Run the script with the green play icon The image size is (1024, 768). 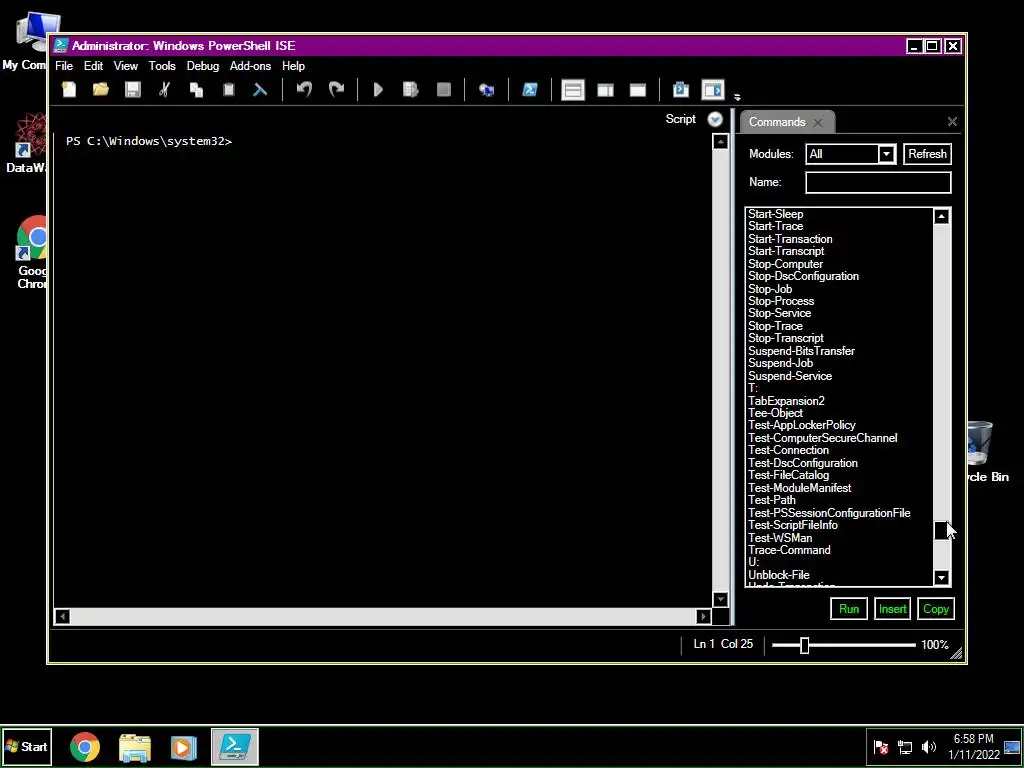tap(378, 89)
